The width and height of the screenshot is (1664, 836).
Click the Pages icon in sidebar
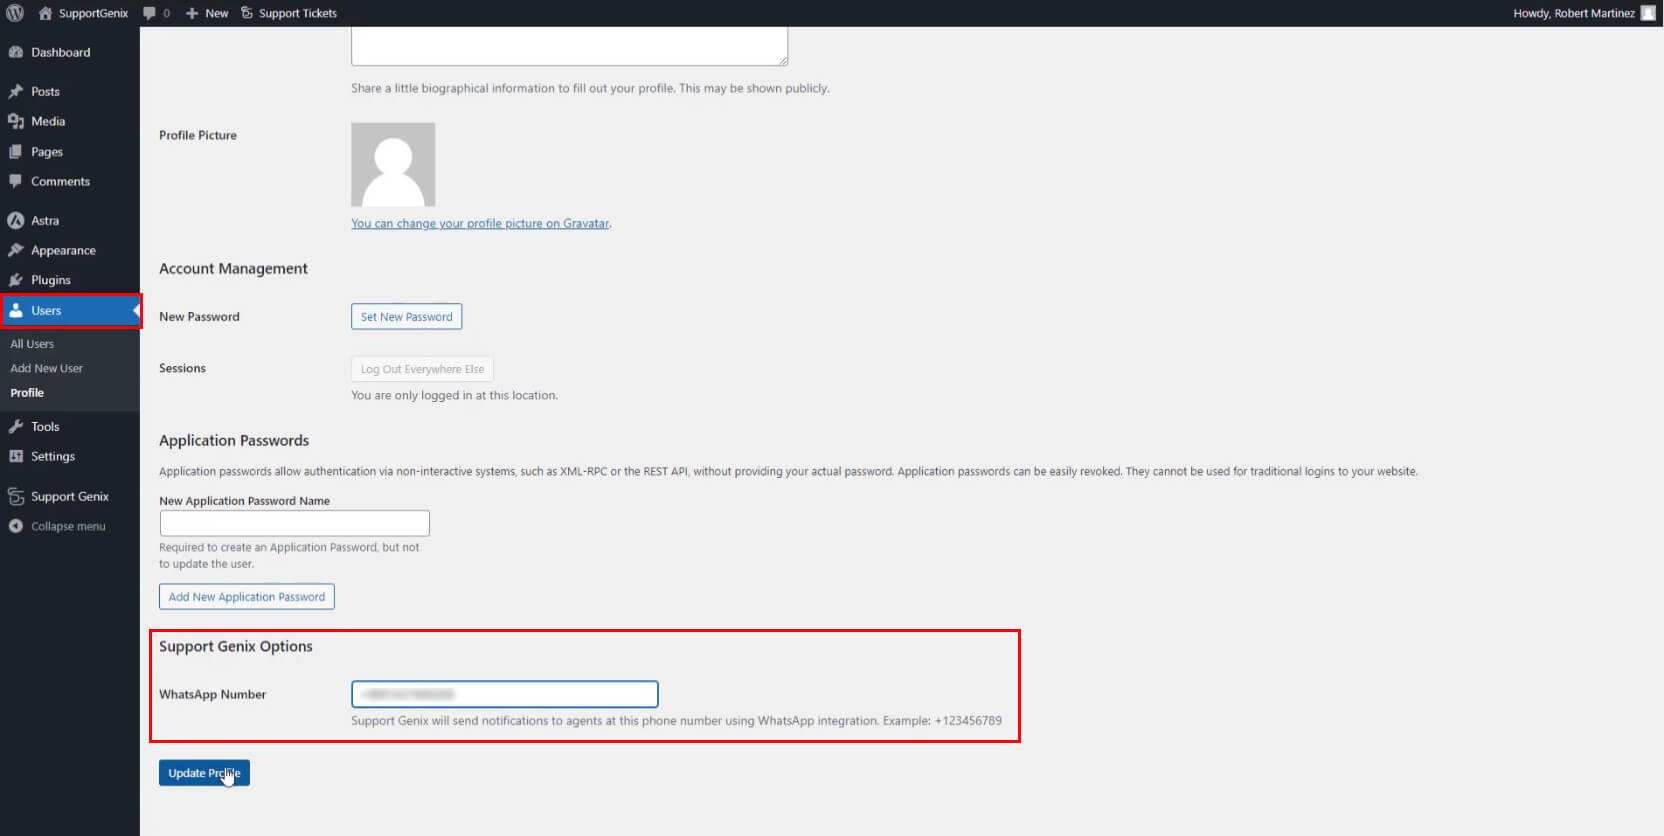pos(16,152)
